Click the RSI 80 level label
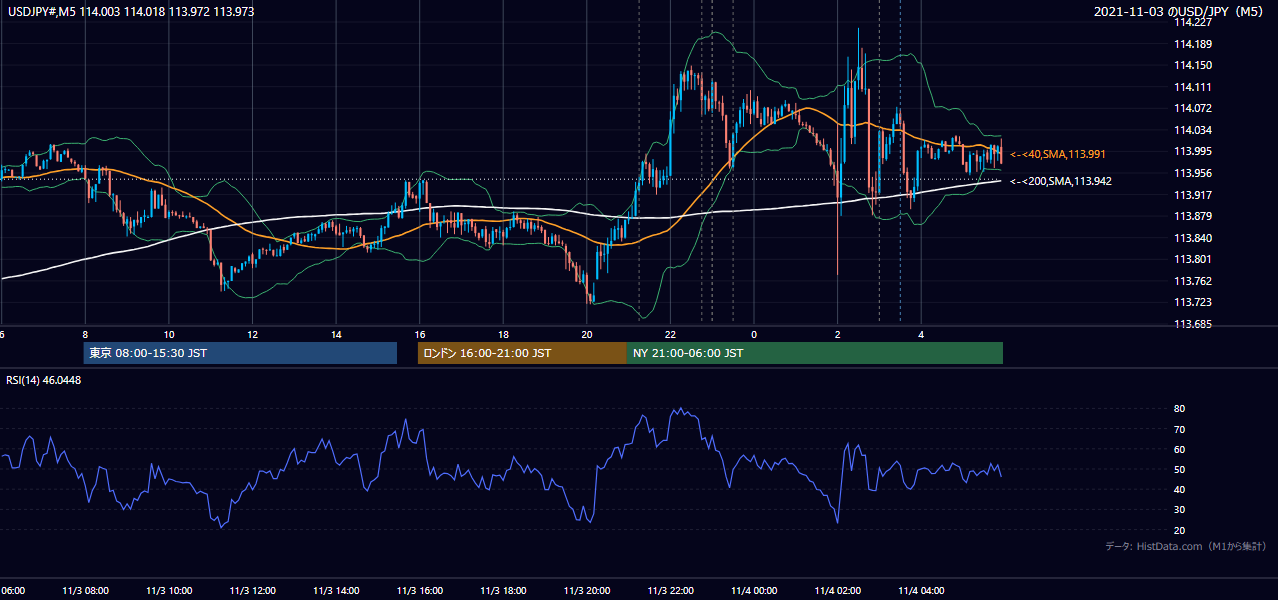Image resolution: width=1278 pixels, height=600 pixels. click(x=1180, y=409)
